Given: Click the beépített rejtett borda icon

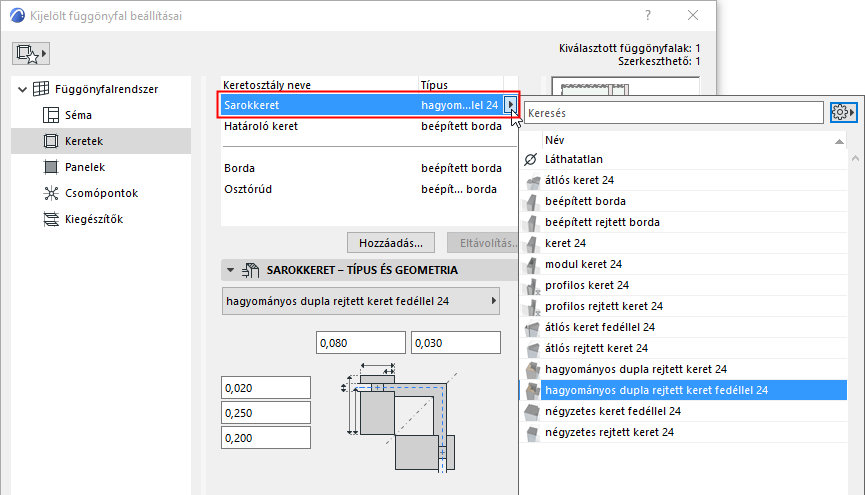Looking at the screenshot, I should point(532,222).
